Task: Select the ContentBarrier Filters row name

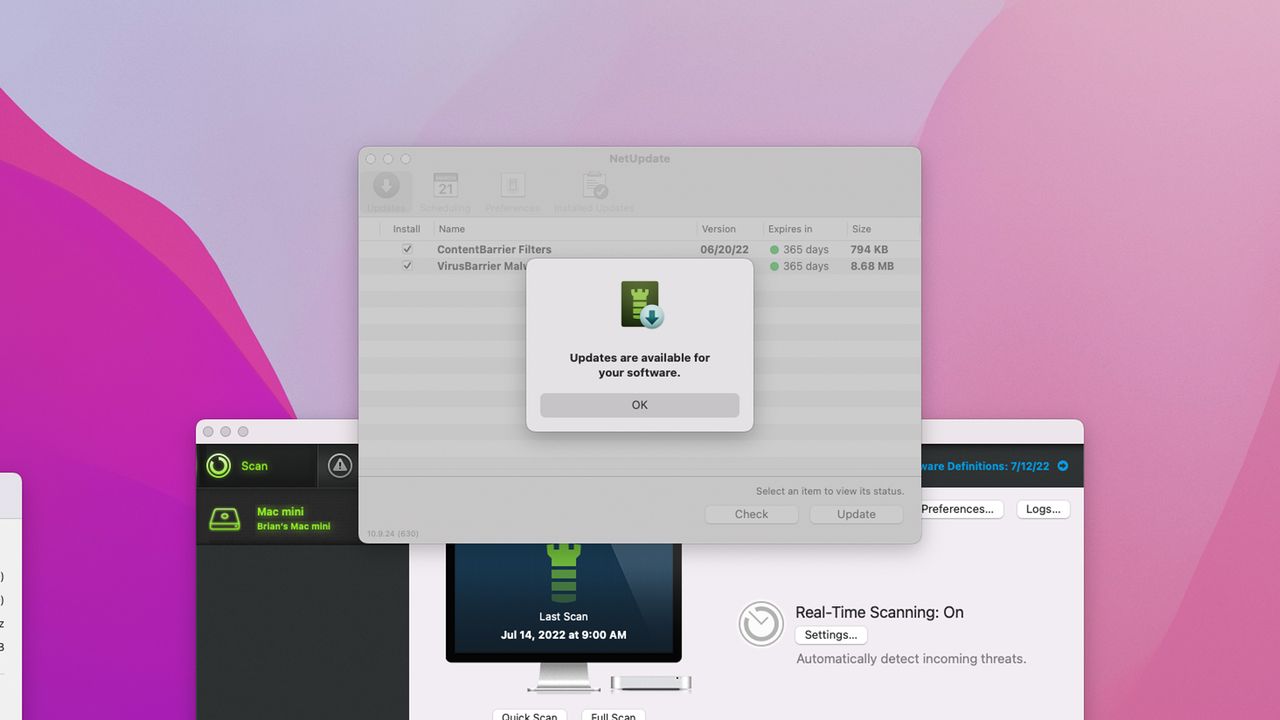Action: click(x=494, y=250)
